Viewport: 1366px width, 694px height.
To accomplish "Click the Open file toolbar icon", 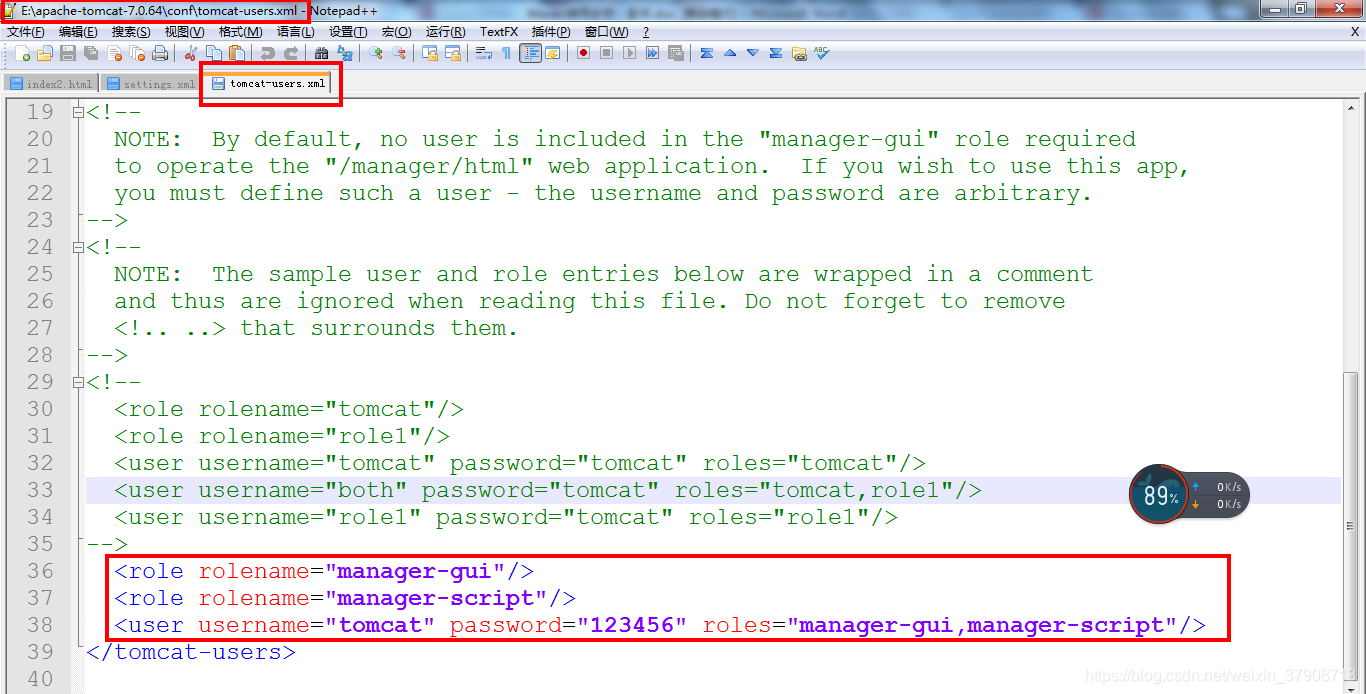I will 44,53.
